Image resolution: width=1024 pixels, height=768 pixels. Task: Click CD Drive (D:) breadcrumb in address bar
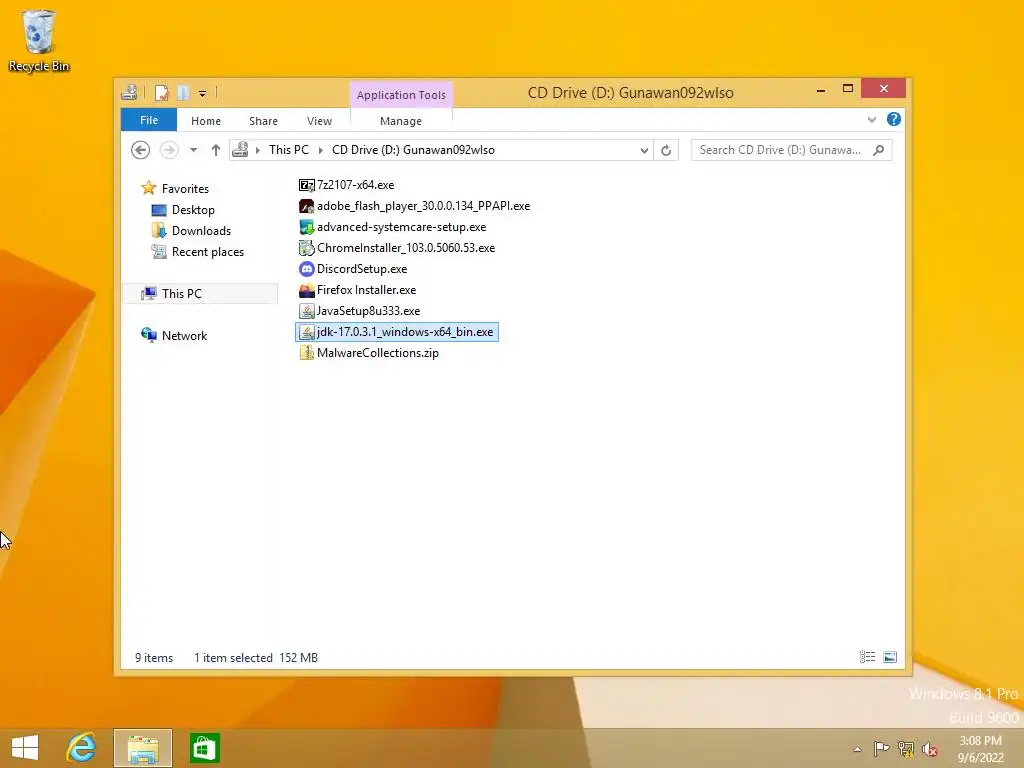pyautogui.click(x=413, y=150)
